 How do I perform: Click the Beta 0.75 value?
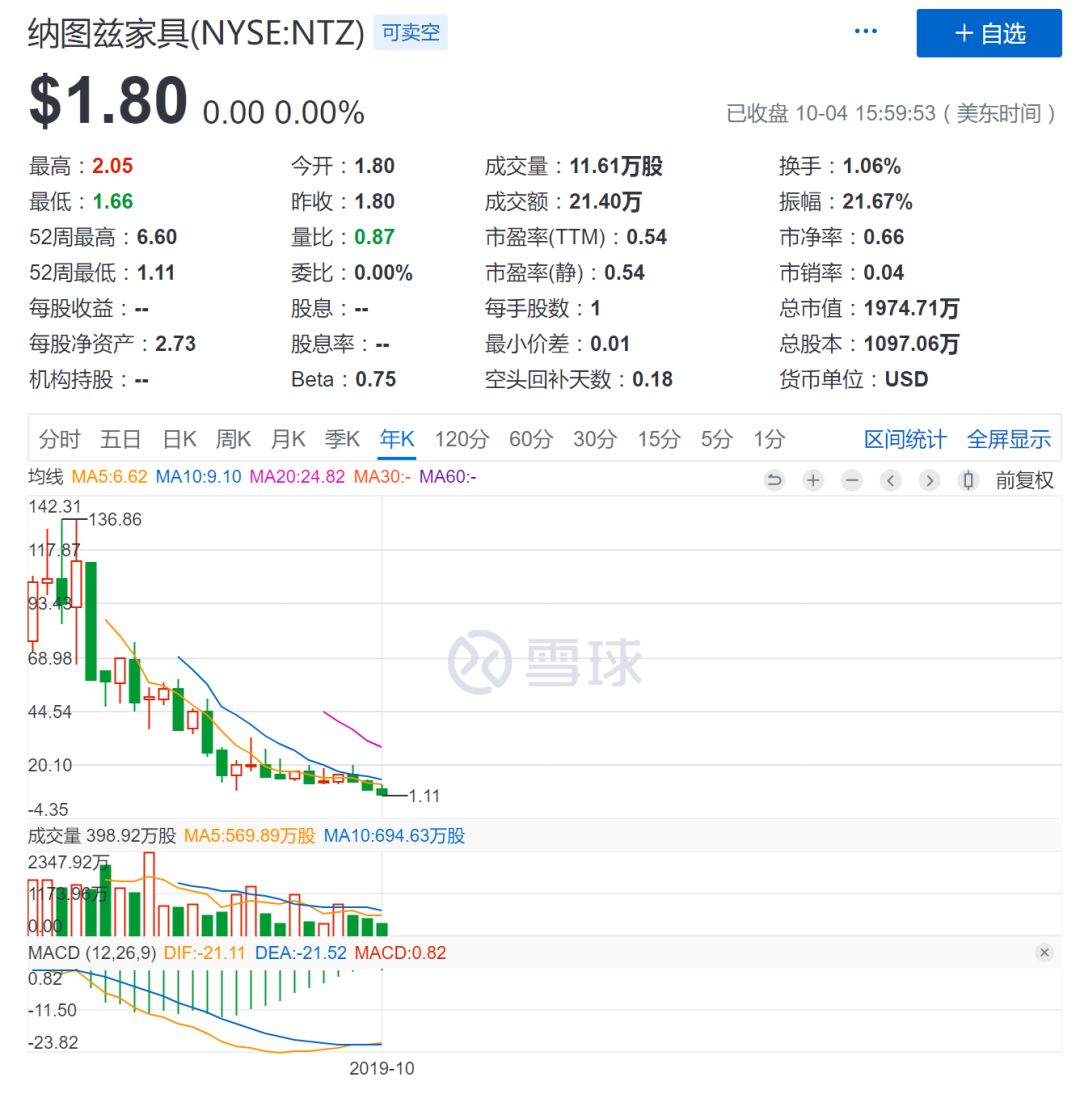(375, 380)
